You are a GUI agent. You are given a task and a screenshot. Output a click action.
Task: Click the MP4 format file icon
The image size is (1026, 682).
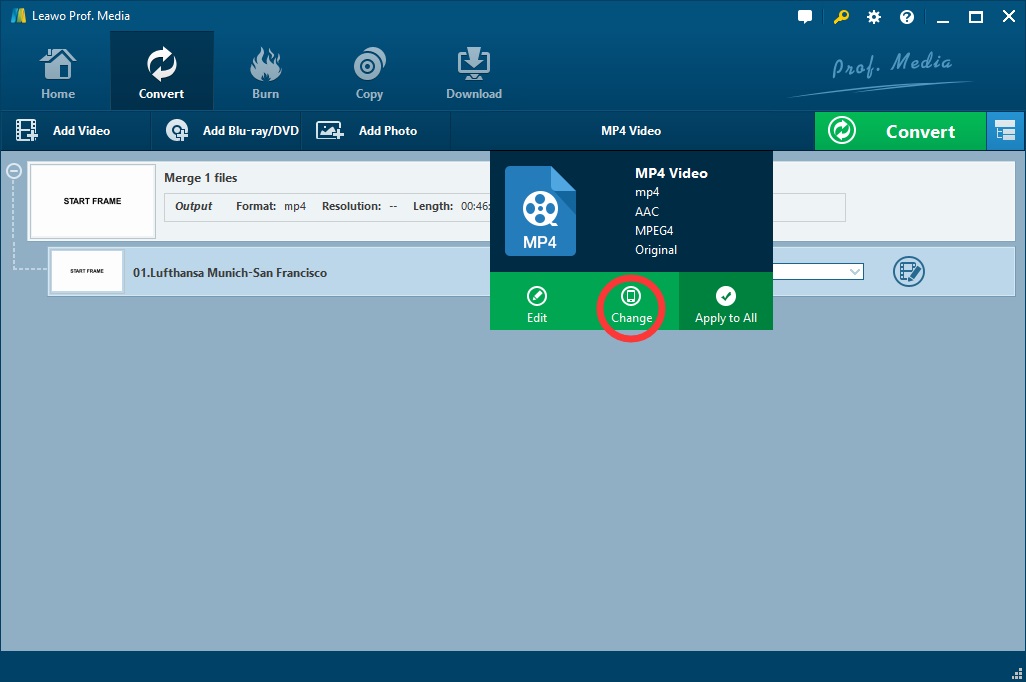click(540, 211)
